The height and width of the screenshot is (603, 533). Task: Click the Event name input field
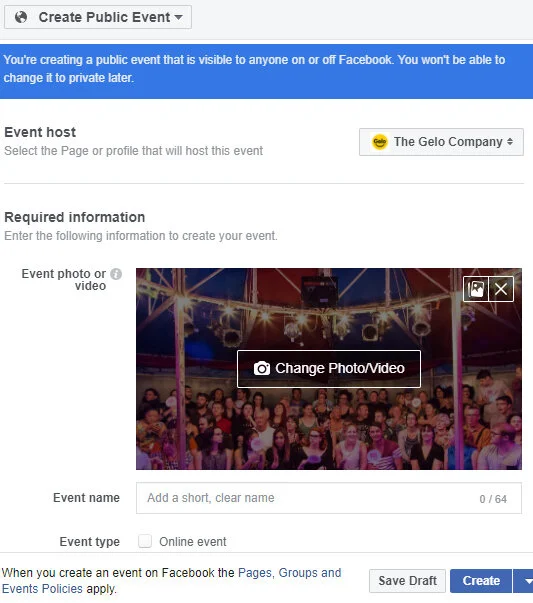tap(329, 498)
